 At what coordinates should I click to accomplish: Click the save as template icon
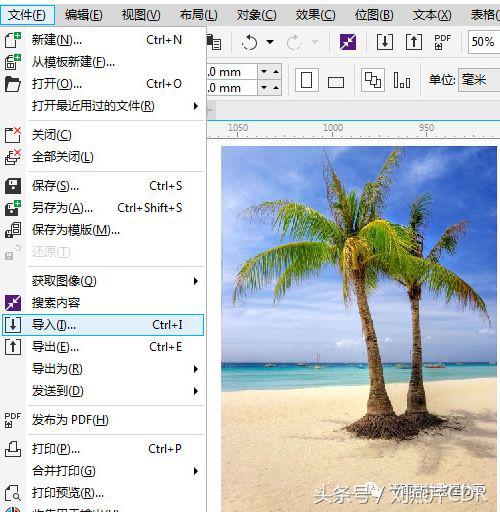13,230
